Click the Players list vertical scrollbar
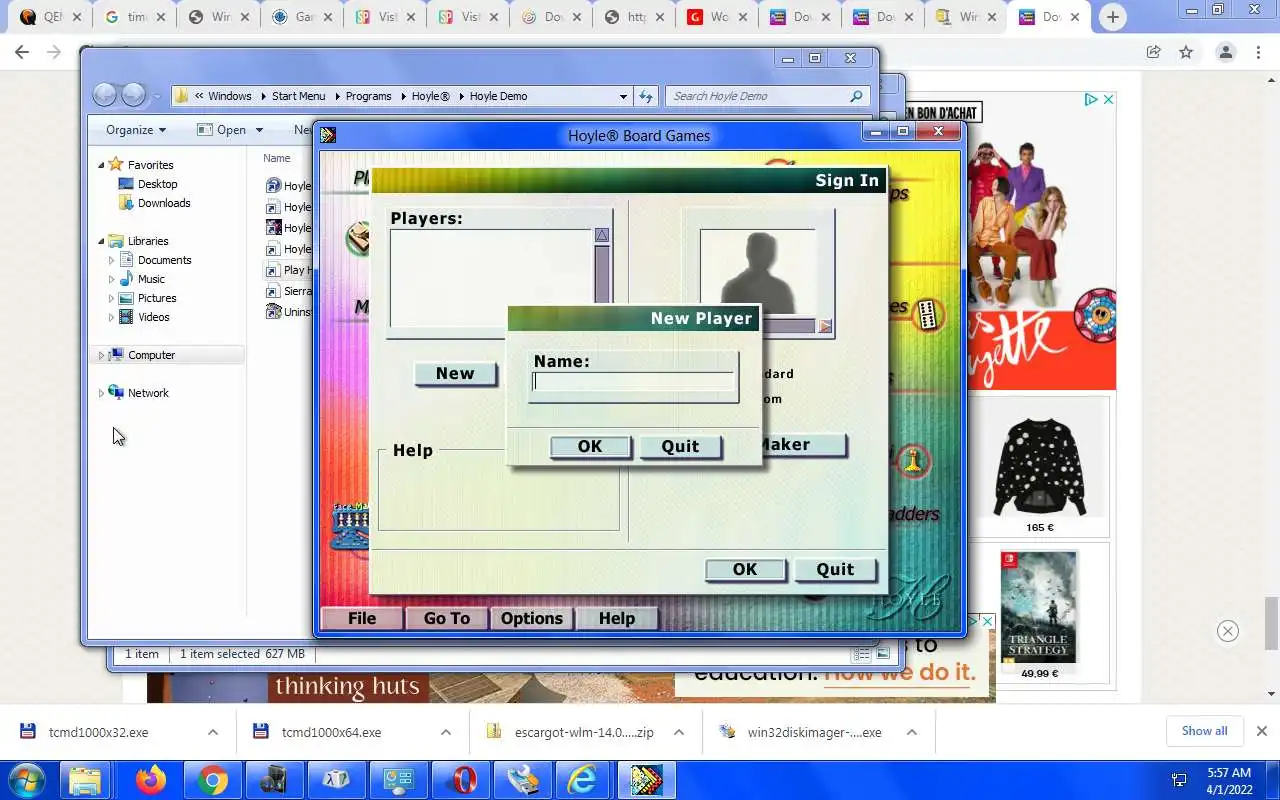This screenshot has width=1280, height=800. [602, 277]
